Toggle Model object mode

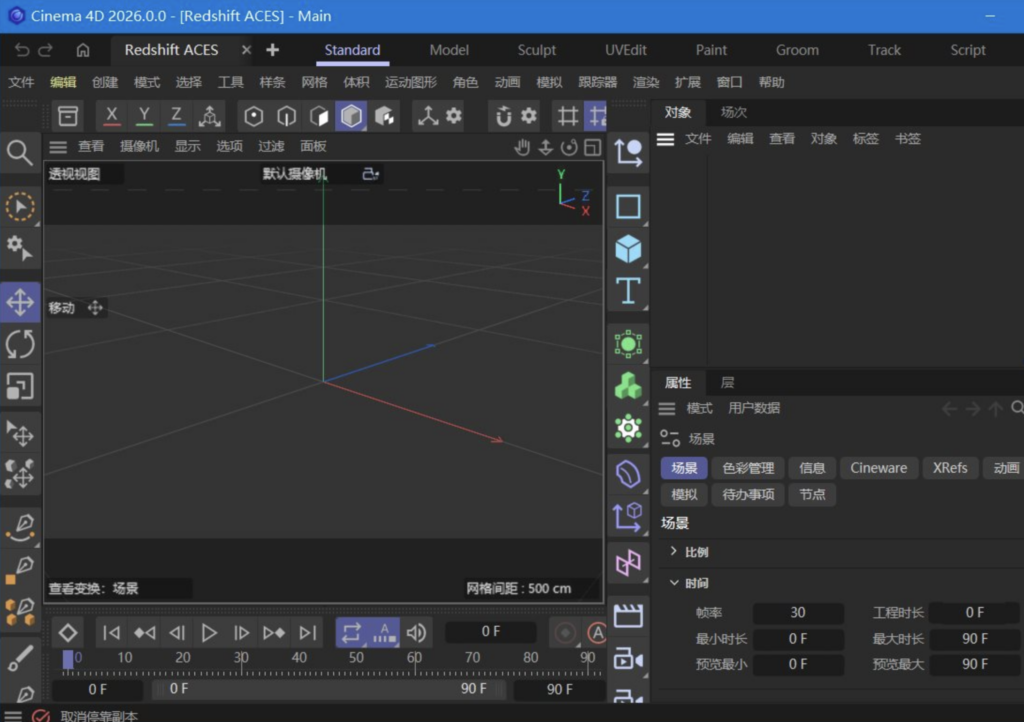pos(351,116)
